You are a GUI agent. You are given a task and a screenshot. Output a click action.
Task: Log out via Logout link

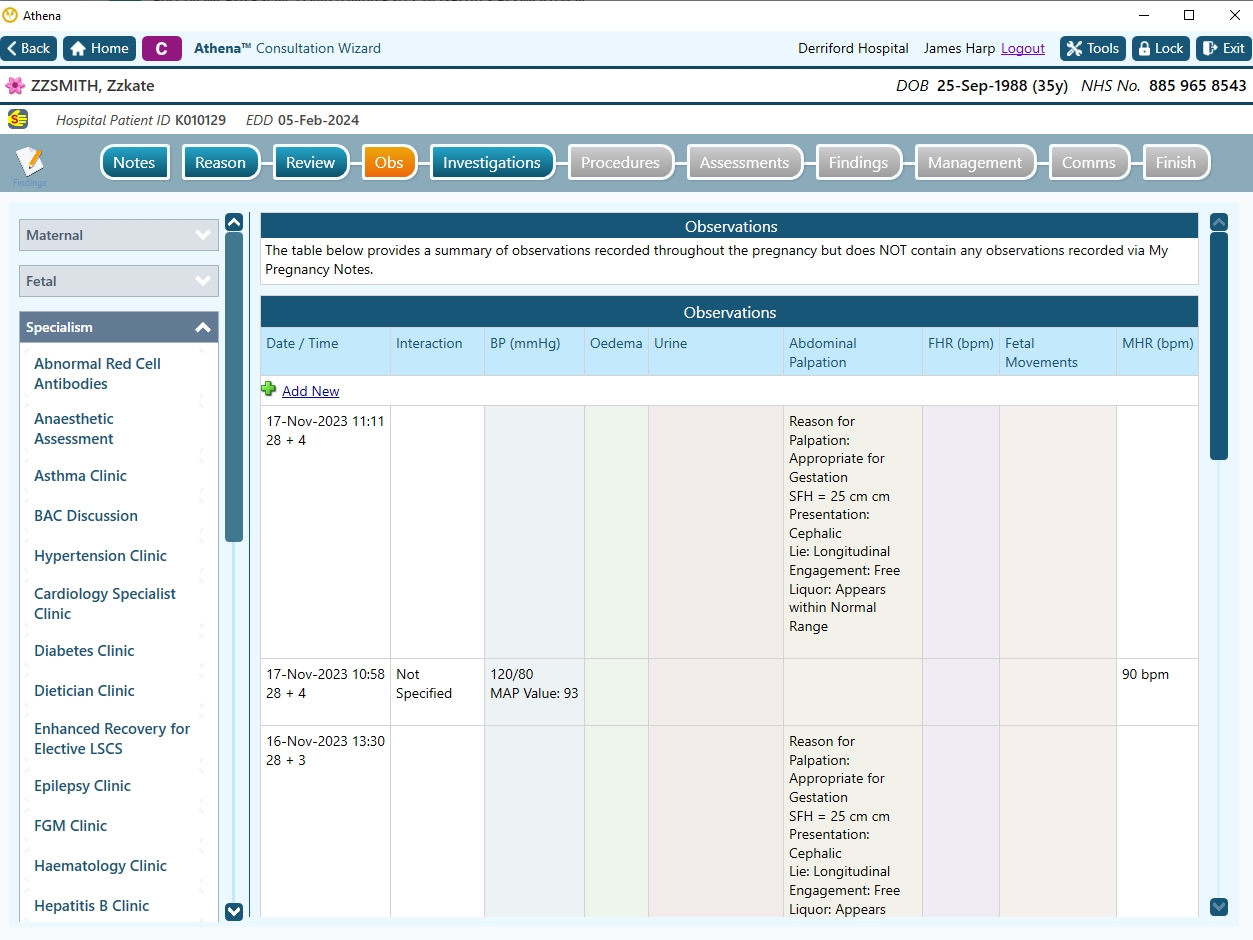[1023, 48]
